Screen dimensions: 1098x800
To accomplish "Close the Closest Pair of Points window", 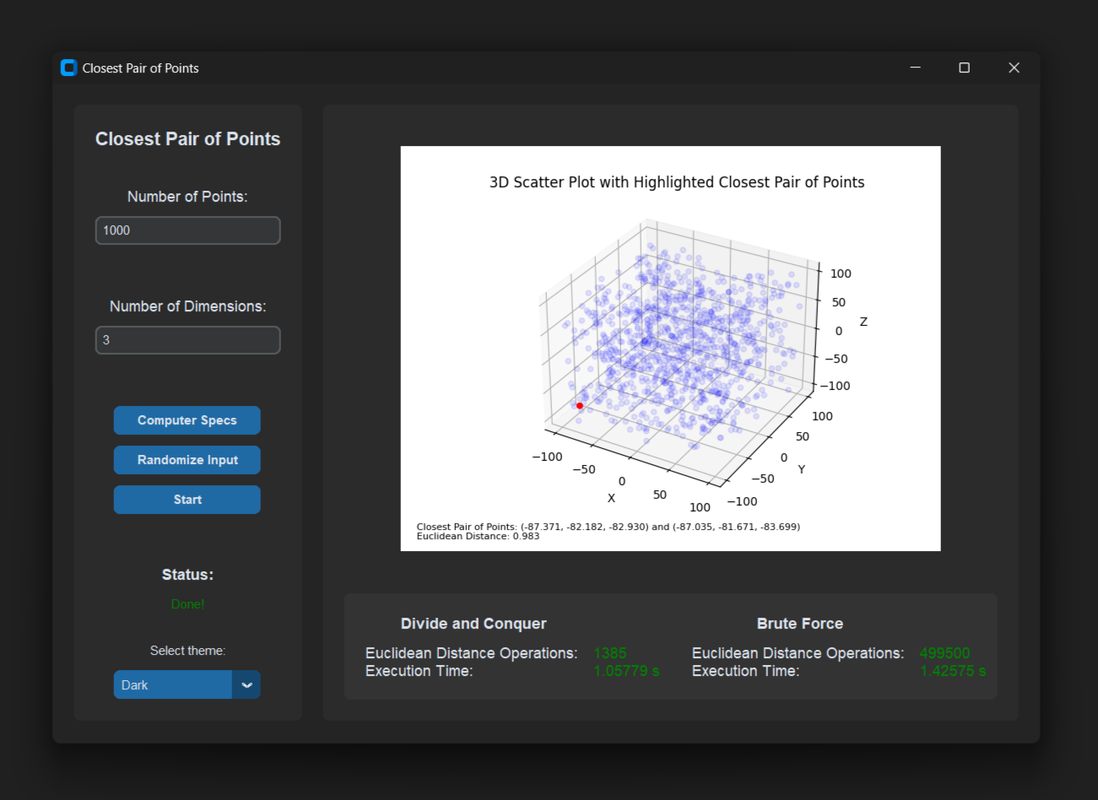I will point(1014,68).
